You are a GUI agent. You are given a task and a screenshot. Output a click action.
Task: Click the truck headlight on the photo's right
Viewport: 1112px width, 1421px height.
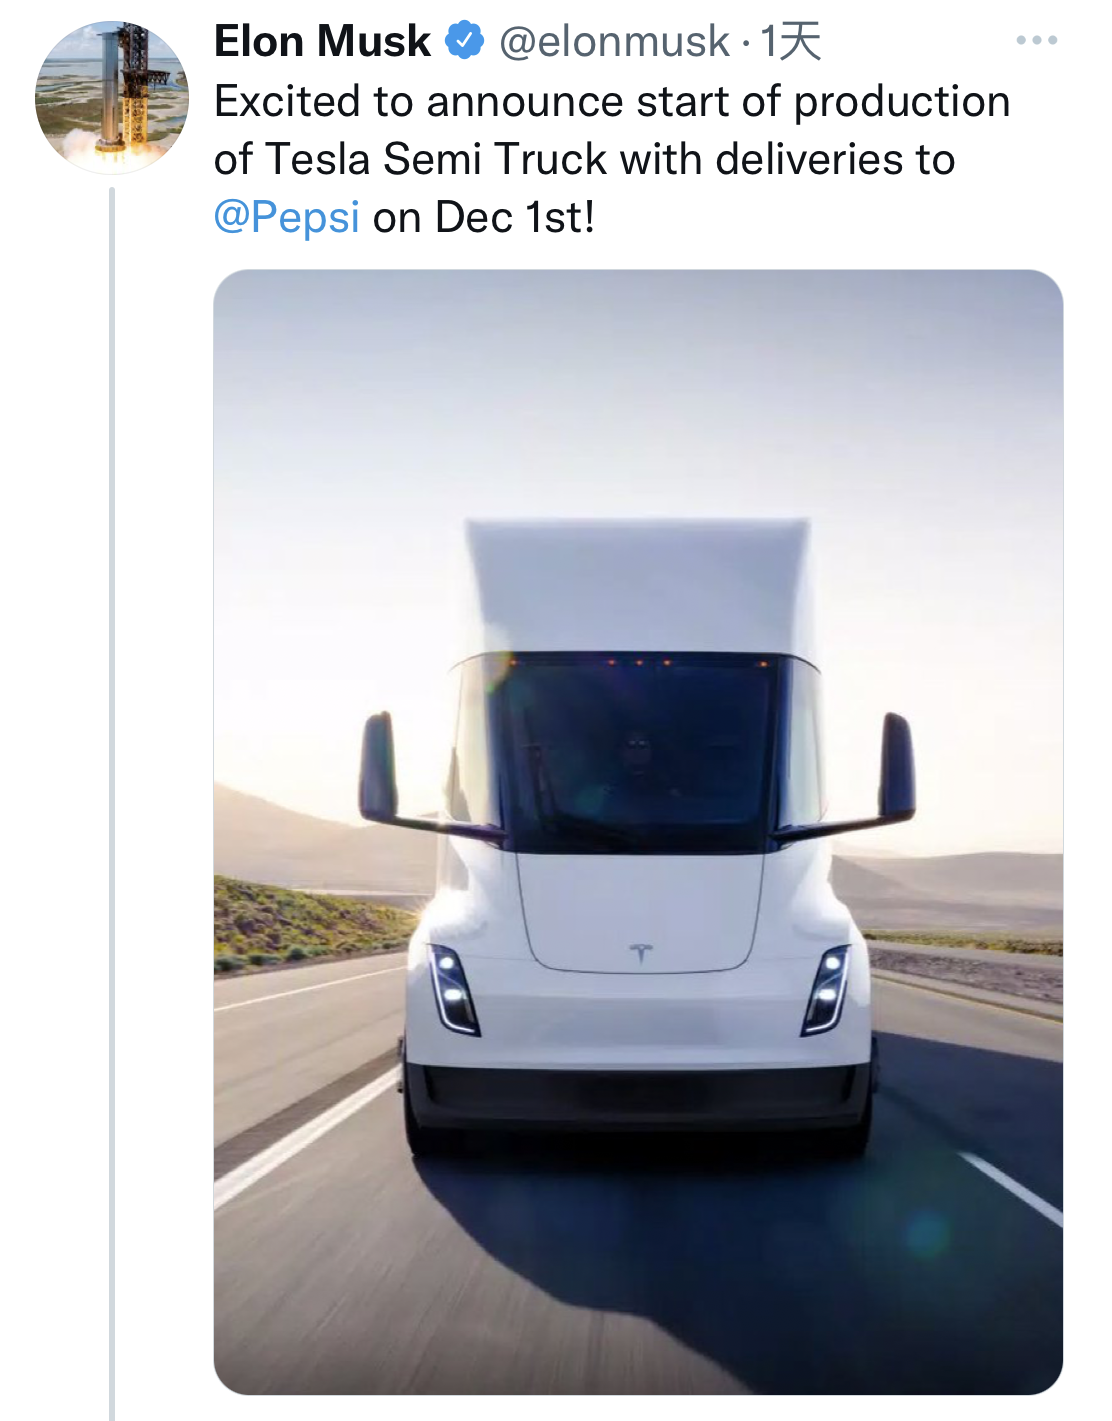(827, 988)
